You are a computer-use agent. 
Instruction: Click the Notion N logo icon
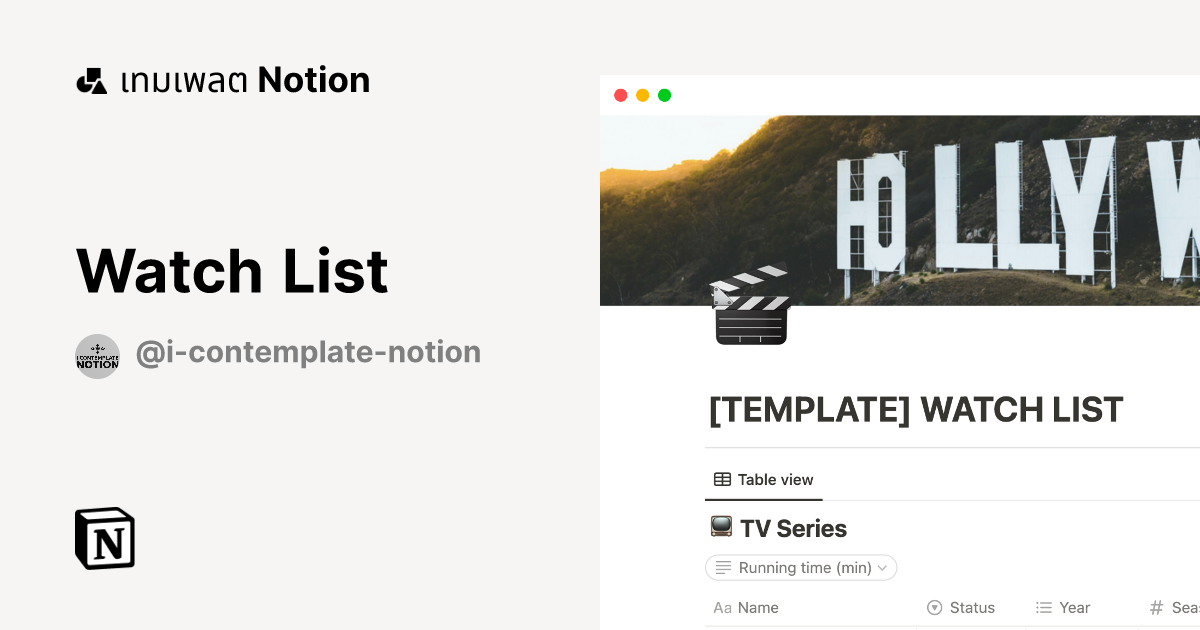click(x=104, y=538)
